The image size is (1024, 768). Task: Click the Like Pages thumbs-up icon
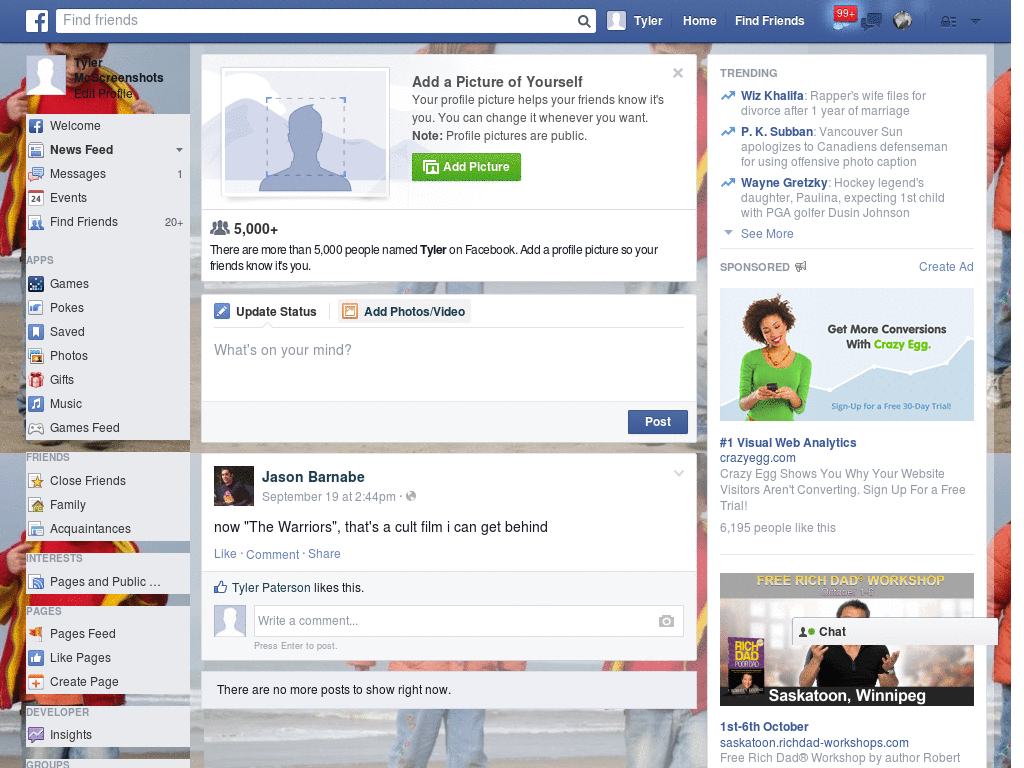(36, 658)
